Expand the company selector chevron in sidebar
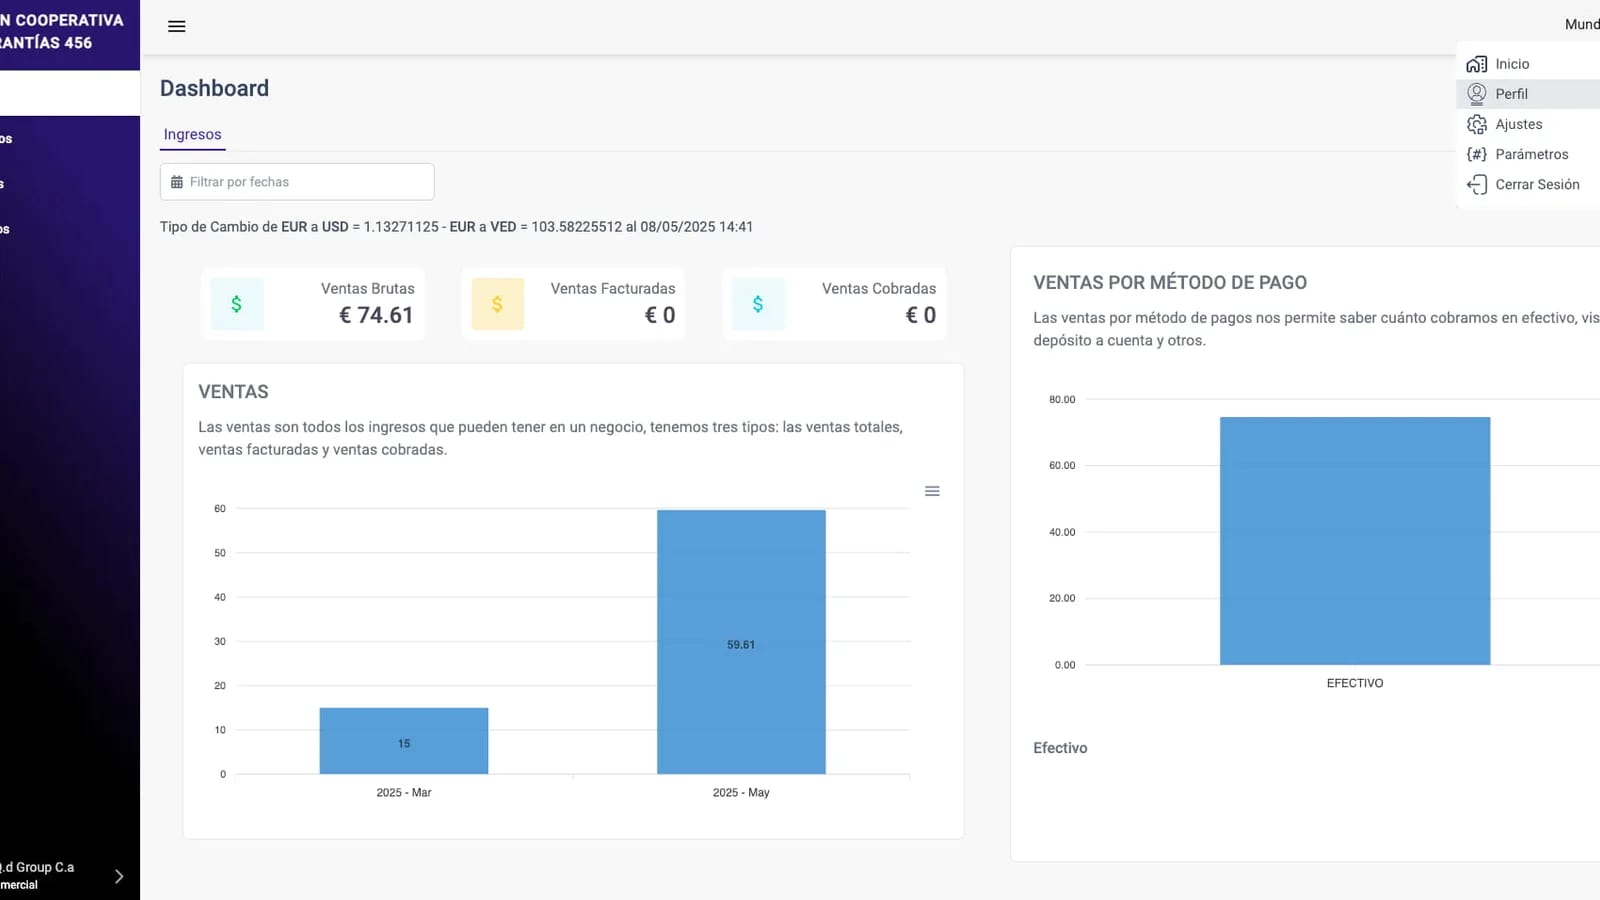This screenshot has height=900, width=1600. pos(119,877)
